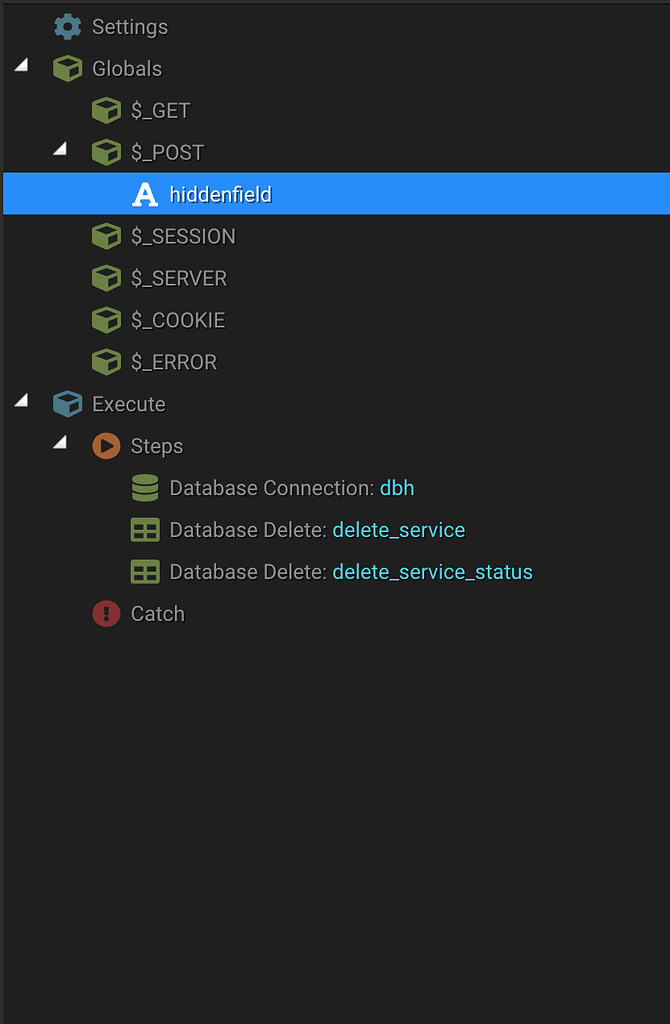Click the $_POST cube icon
This screenshot has width=670, height=1024.
coord(106,152)
